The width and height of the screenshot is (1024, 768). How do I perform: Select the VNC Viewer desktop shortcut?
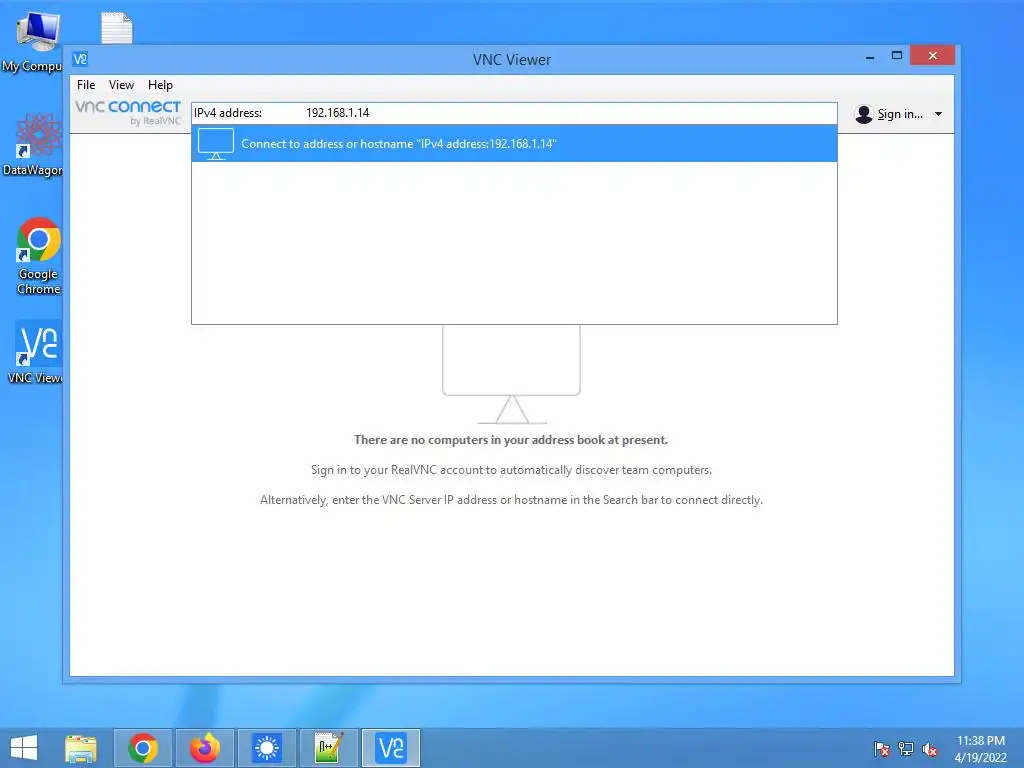[x=36, y=351]
